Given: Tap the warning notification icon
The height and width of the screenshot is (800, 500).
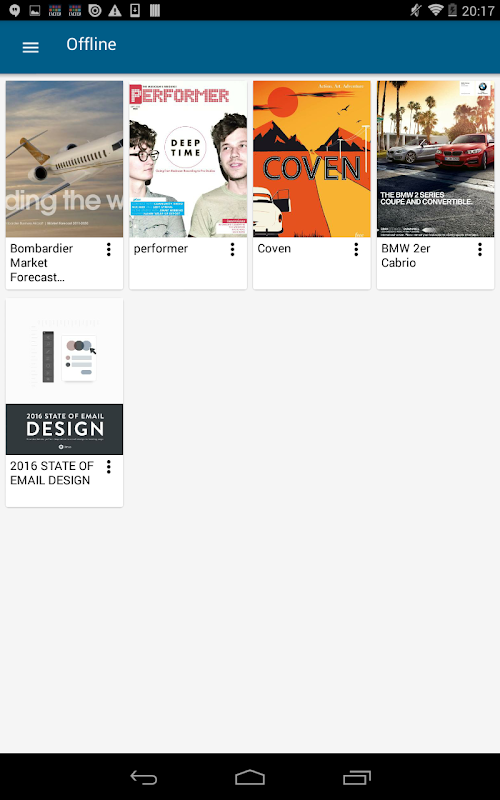Looking at the screenshot, I should point(115,10).
